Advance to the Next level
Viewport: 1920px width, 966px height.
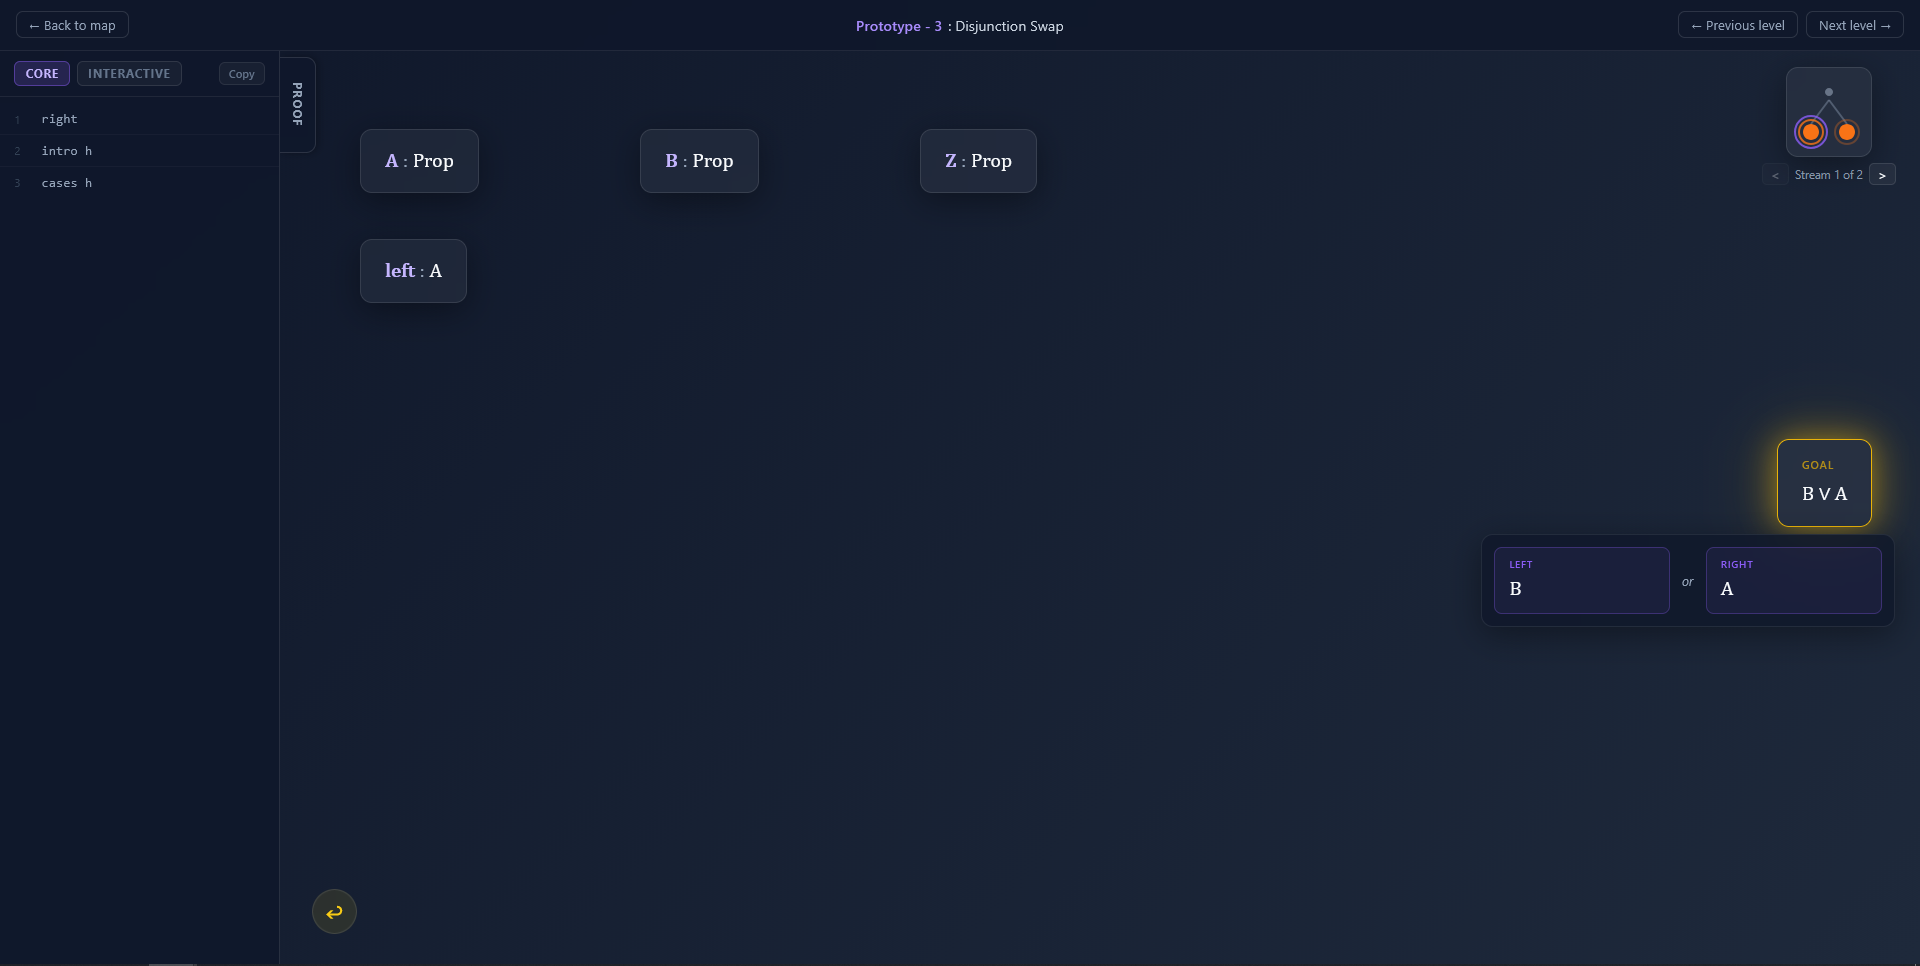[1854, 25]
